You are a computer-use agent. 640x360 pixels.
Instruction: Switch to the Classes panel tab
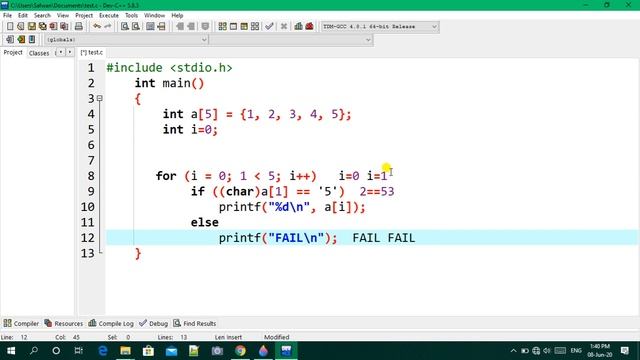tap(39, 53)
